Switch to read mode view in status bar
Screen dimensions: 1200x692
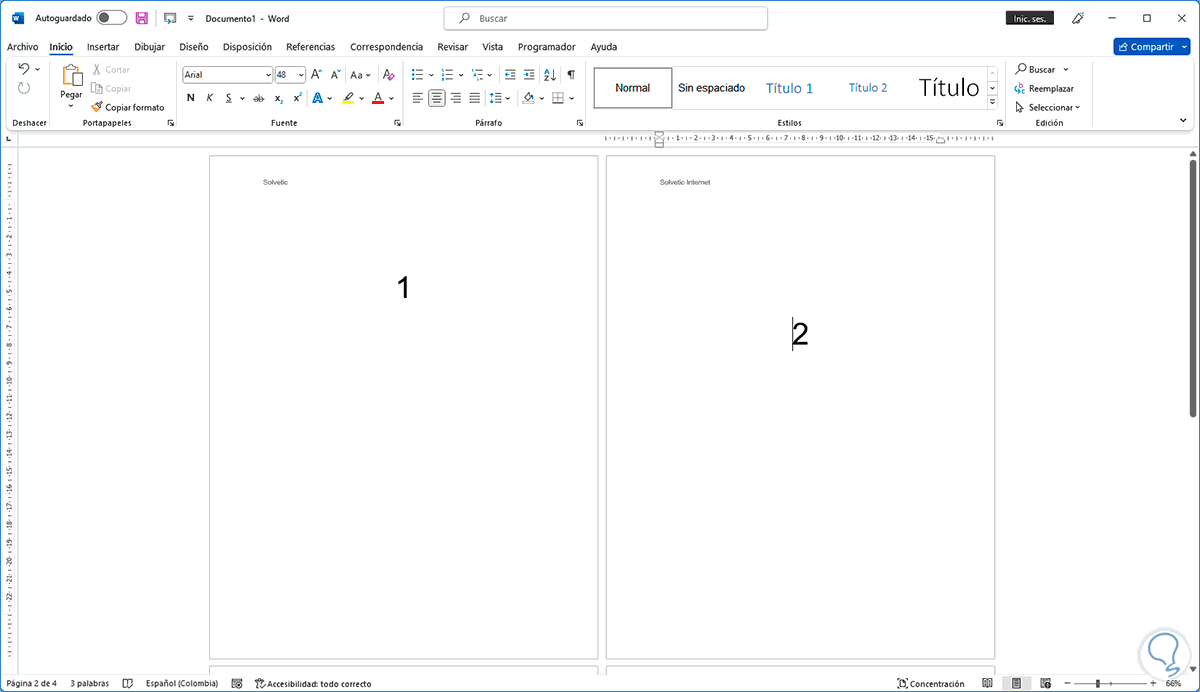click(x=987, y=684)
